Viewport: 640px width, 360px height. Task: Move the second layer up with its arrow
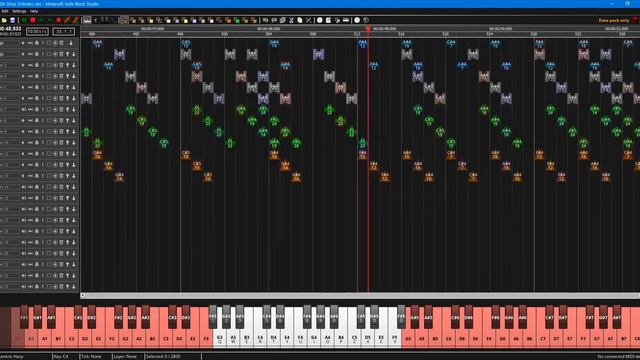point(67,54)
